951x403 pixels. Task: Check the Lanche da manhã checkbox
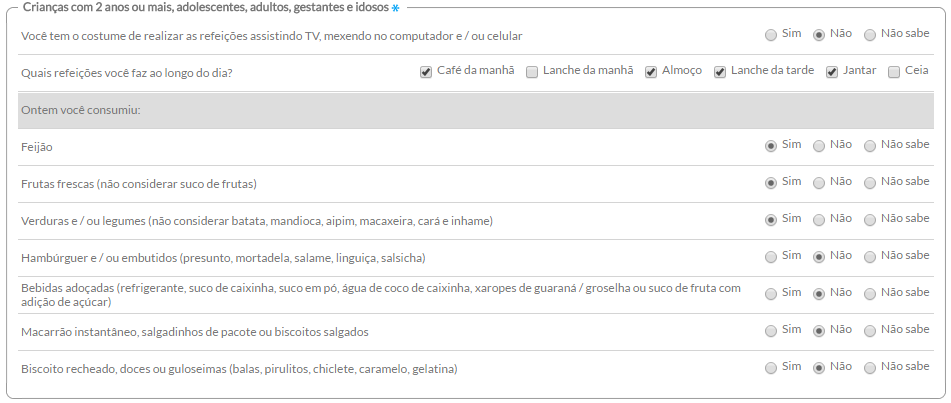532,72
